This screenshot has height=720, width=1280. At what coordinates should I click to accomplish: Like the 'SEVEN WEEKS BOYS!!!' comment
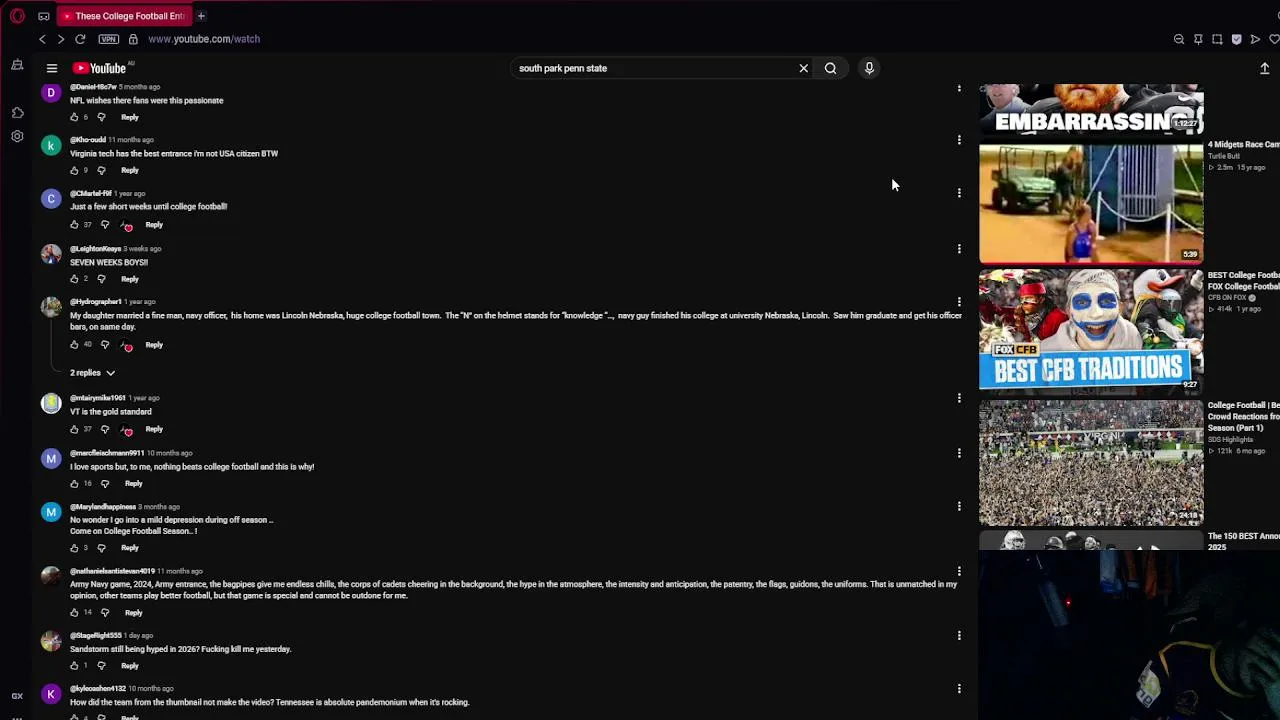[74, 279]
